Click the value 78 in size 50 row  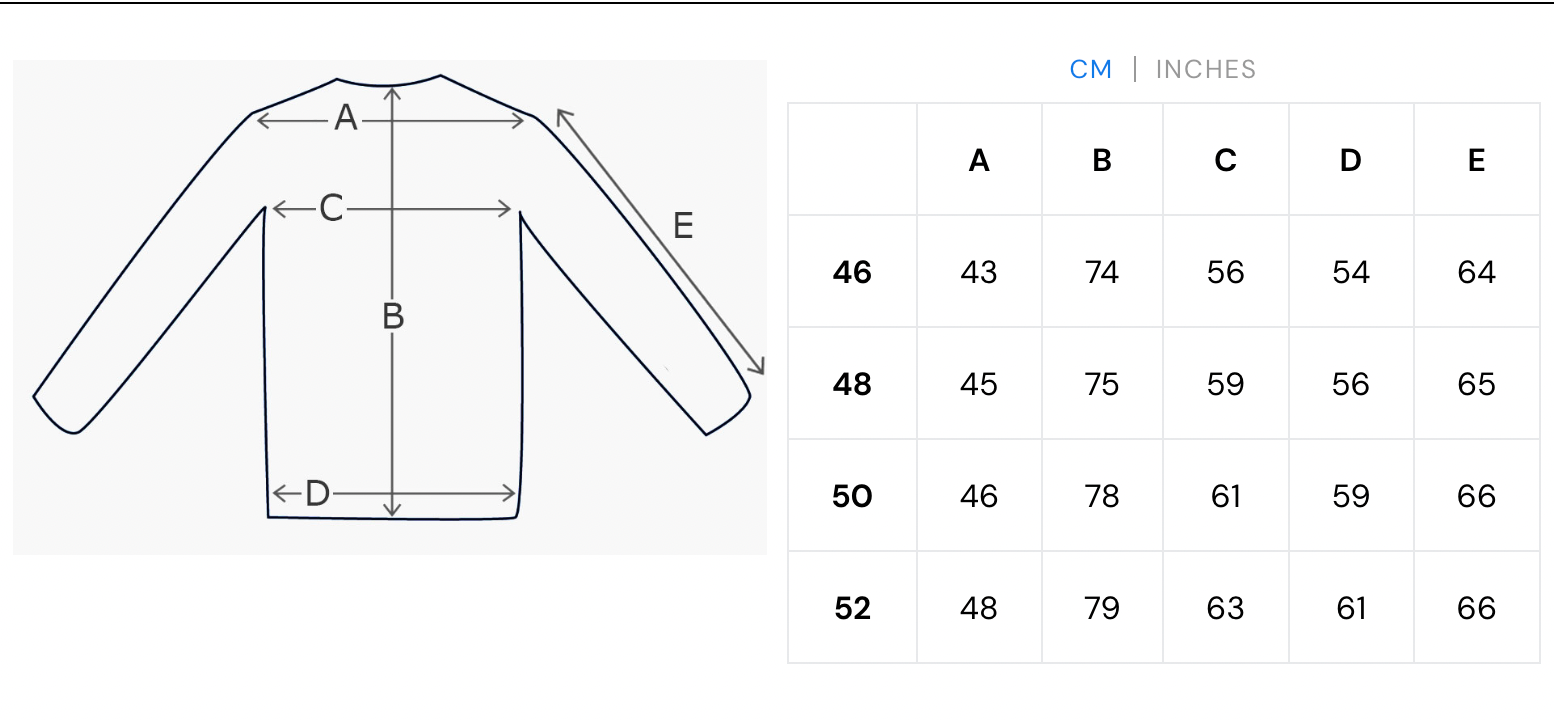coord(1102,496)
